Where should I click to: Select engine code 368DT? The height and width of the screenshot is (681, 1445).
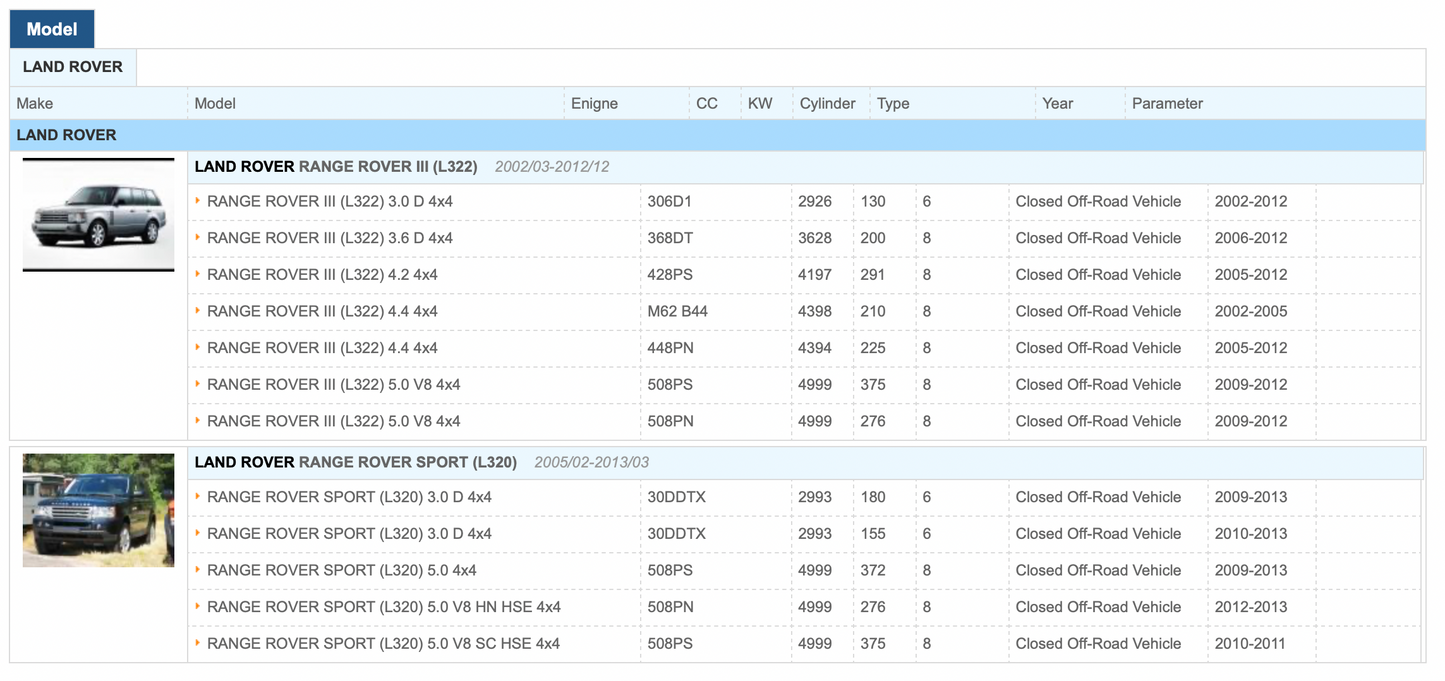pyautogui.click(x=670, y=238)
